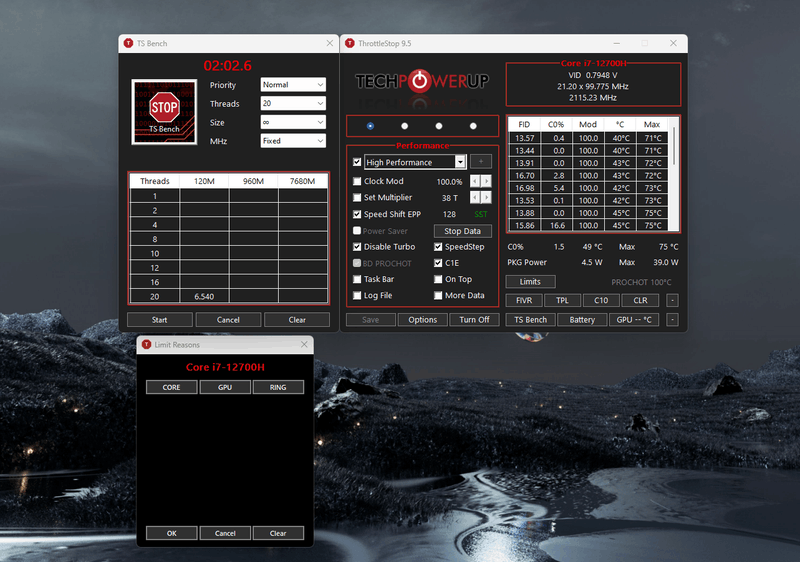Uncheck Disable Turbo
800x562 pixels.
pos(357,247)
